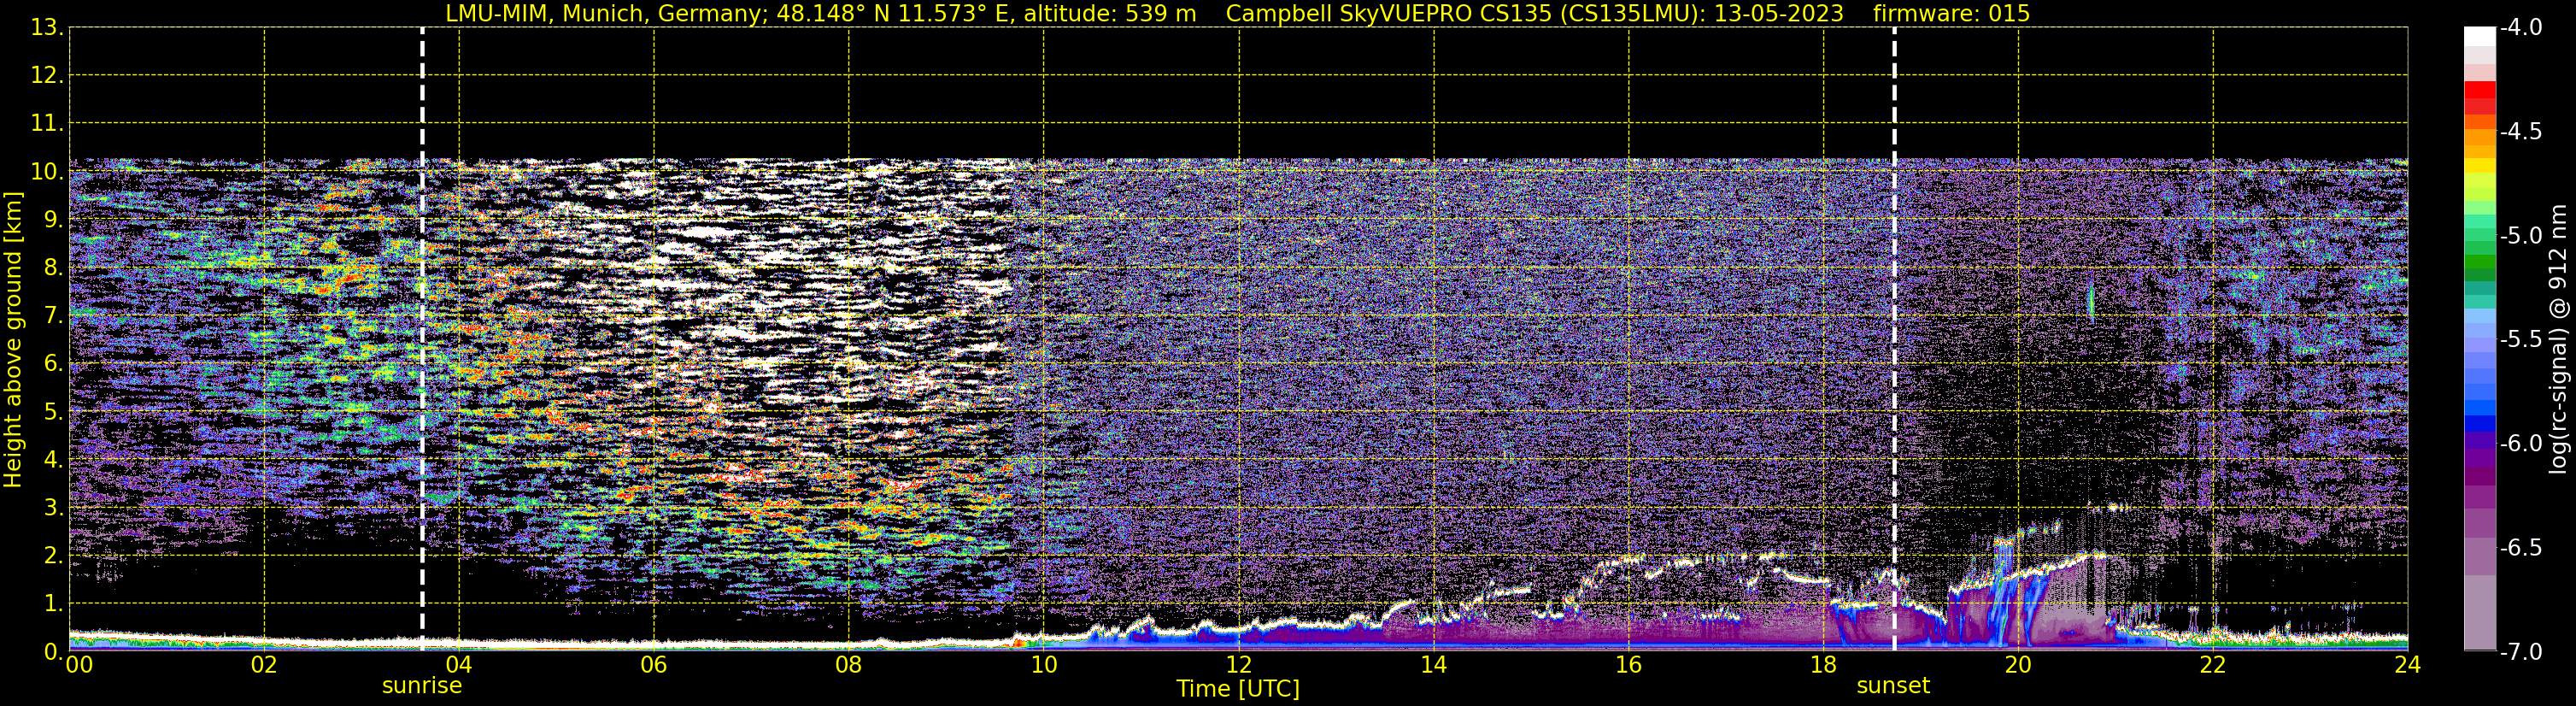Click the '18' tick on the time axis
The height and width of the screenshot is (706, 2576).
[x=1824, y=665]
